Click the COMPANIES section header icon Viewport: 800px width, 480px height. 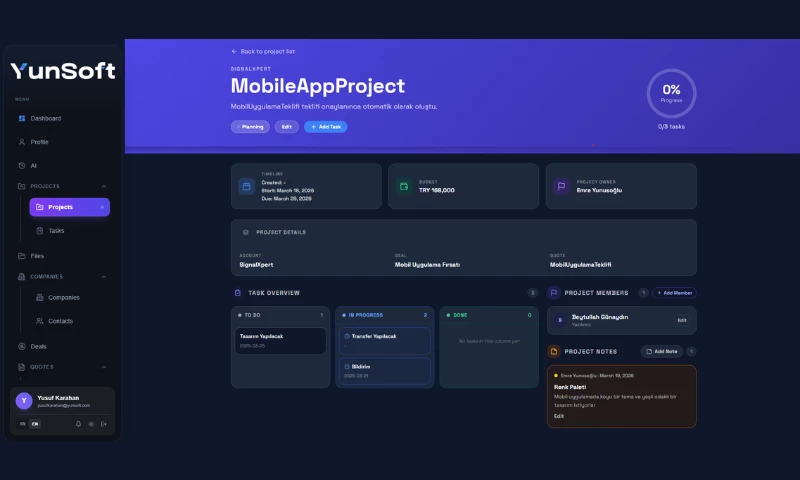coord(21,276)
